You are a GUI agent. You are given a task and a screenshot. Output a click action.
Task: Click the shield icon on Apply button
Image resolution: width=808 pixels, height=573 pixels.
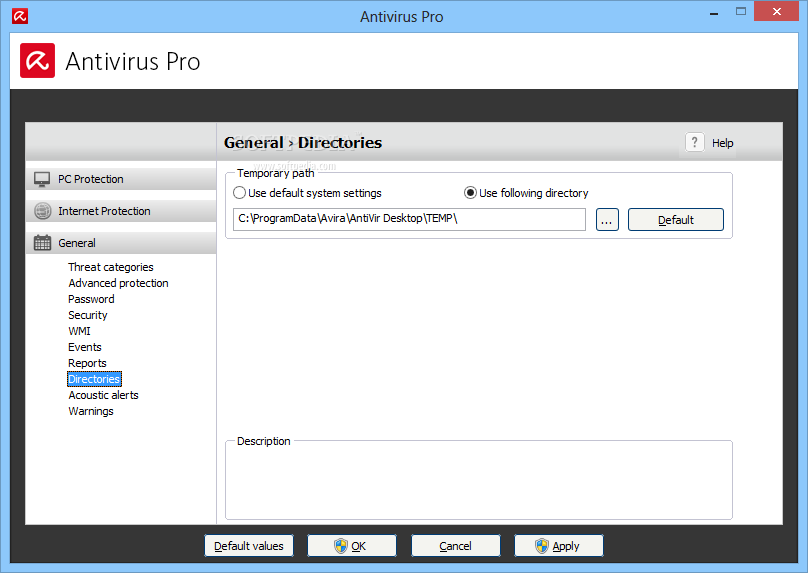pyautogui.click(x=542, y=546)
